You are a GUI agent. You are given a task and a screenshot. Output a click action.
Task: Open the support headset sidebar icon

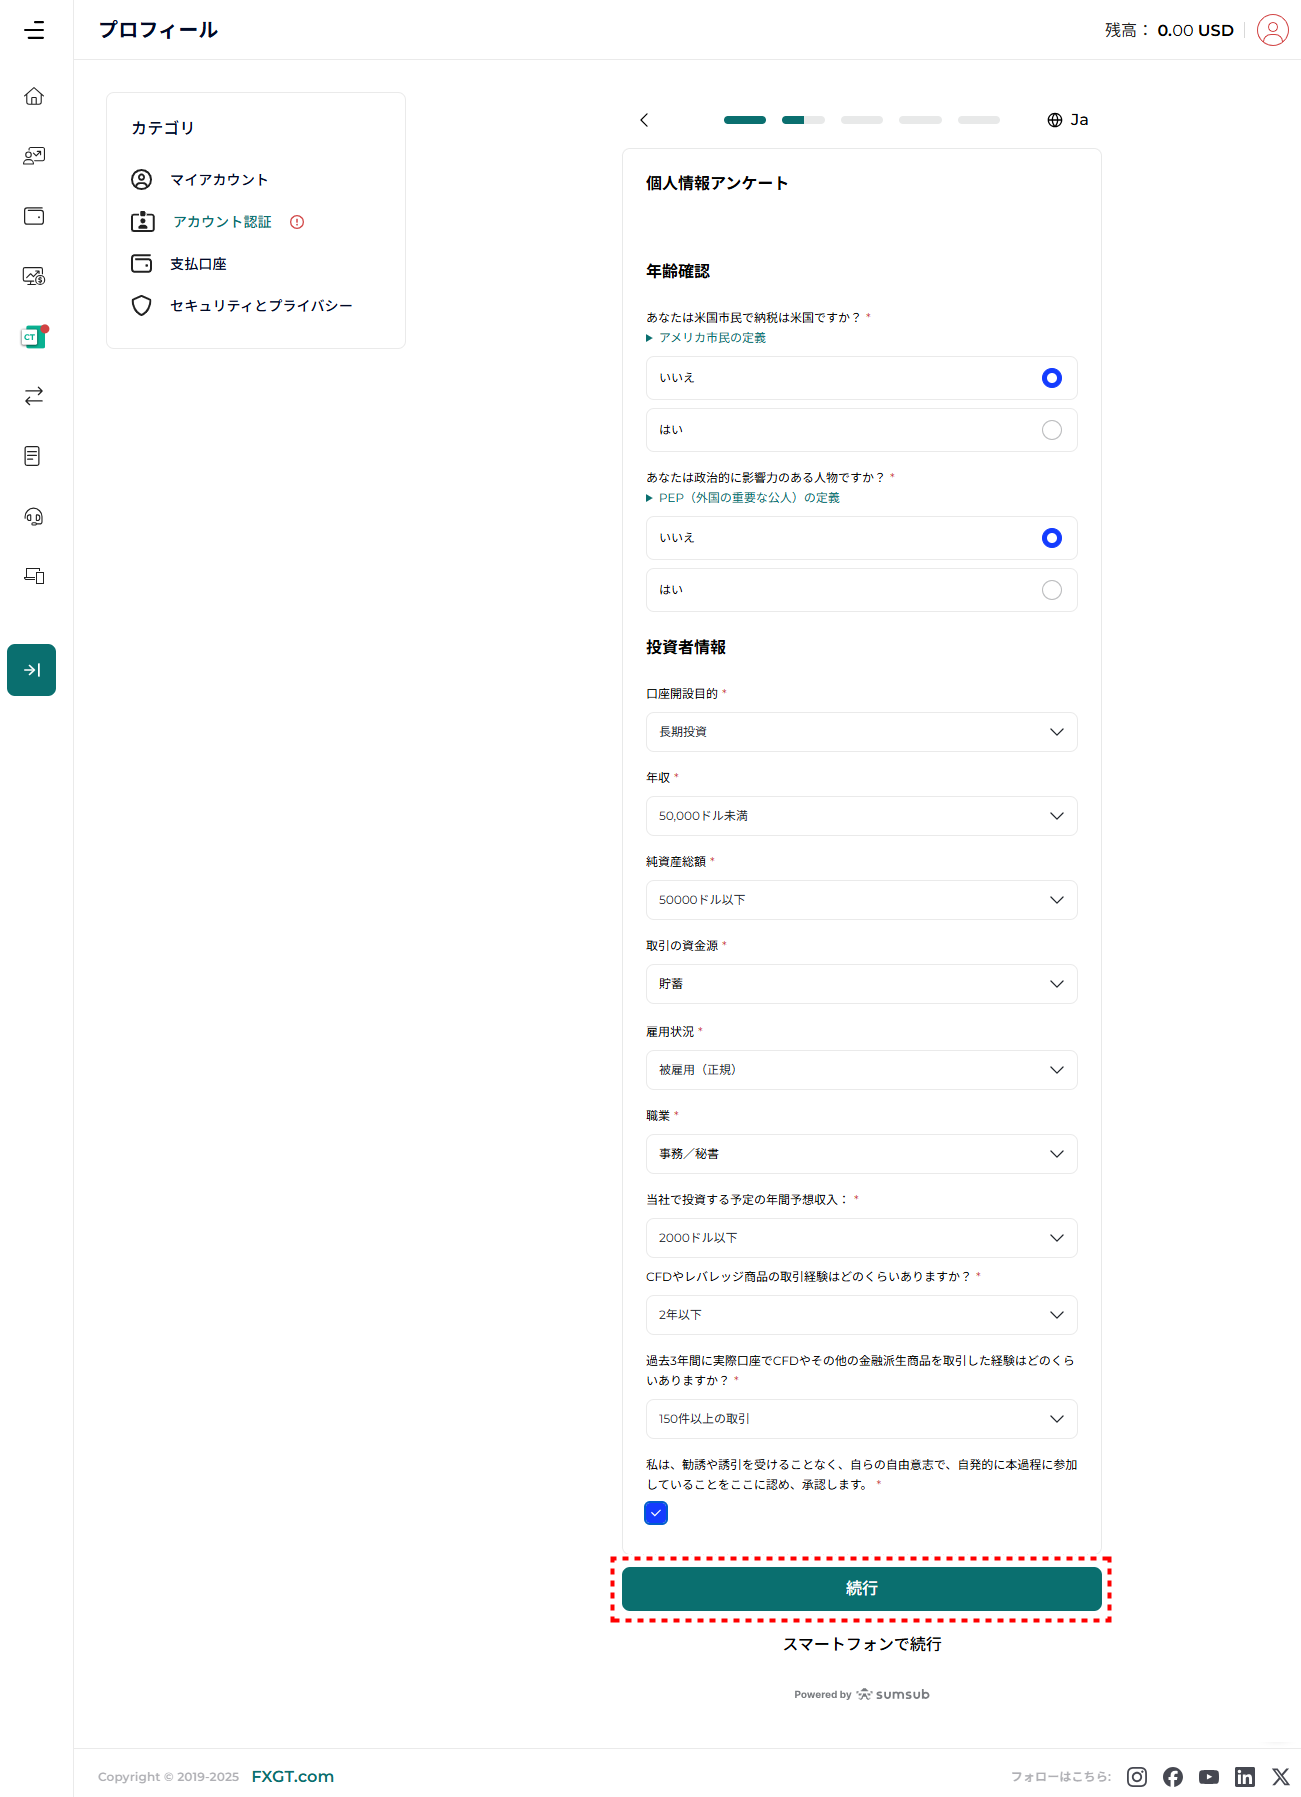[x=34, y=516]
